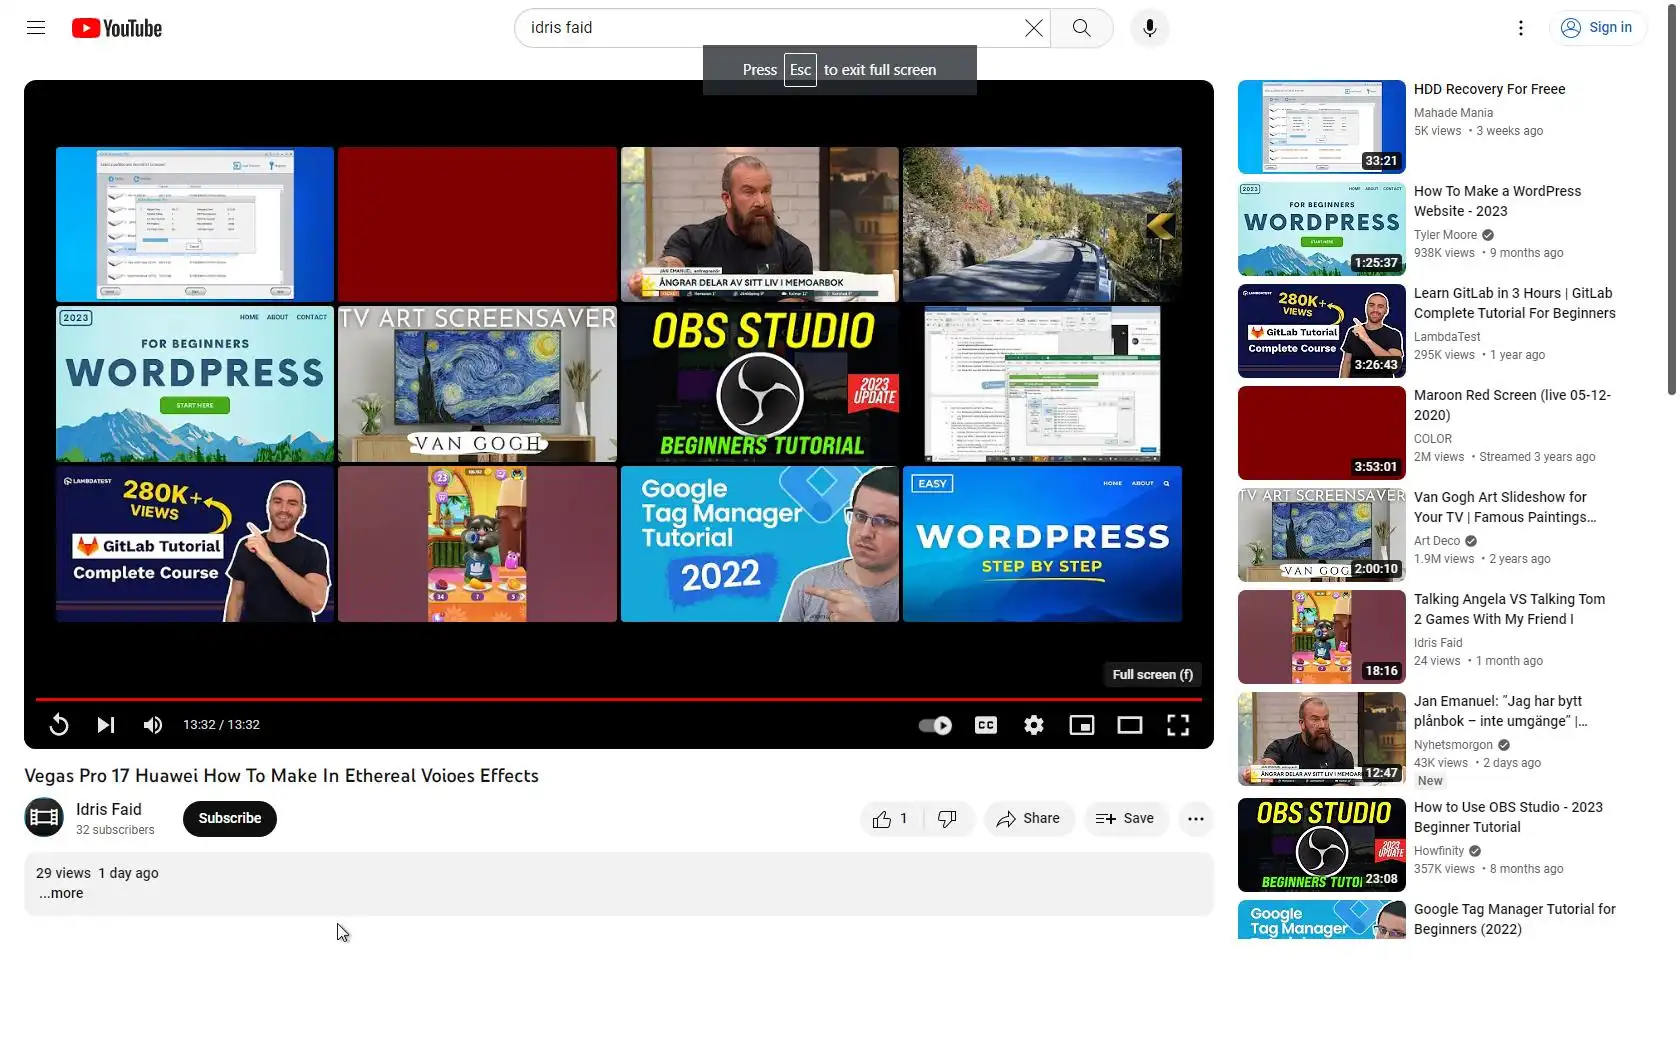
Task: Clear the search box with the X
Action: coord(1034,28)
